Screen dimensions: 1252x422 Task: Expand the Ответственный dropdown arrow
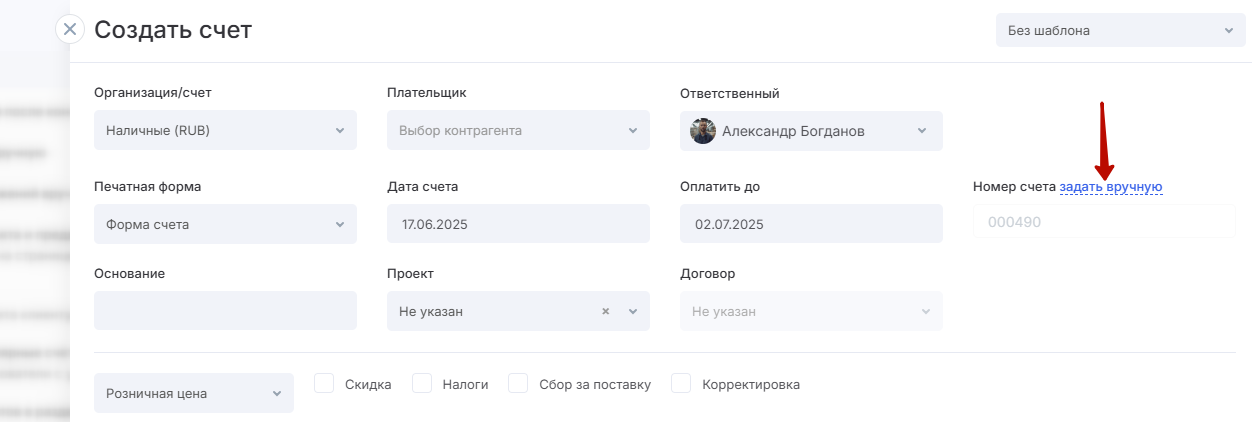coord(921,131)
